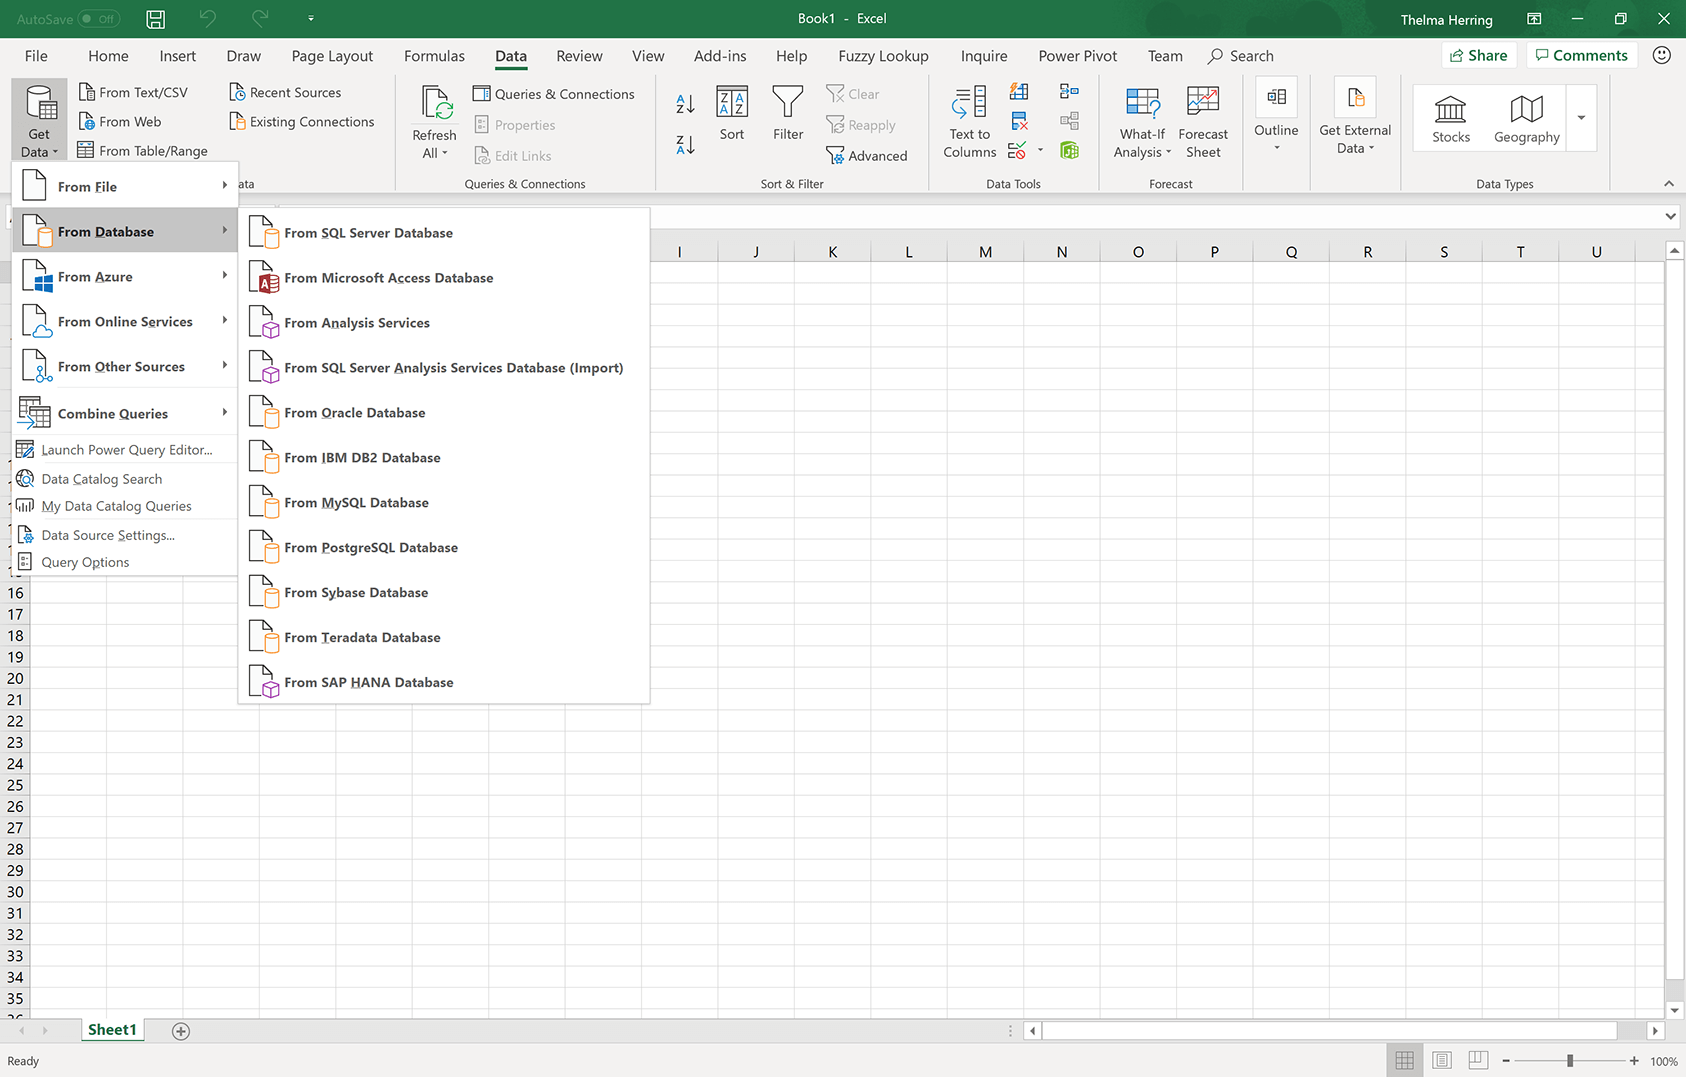Click Manage Data Model icon

(1069, 151)
